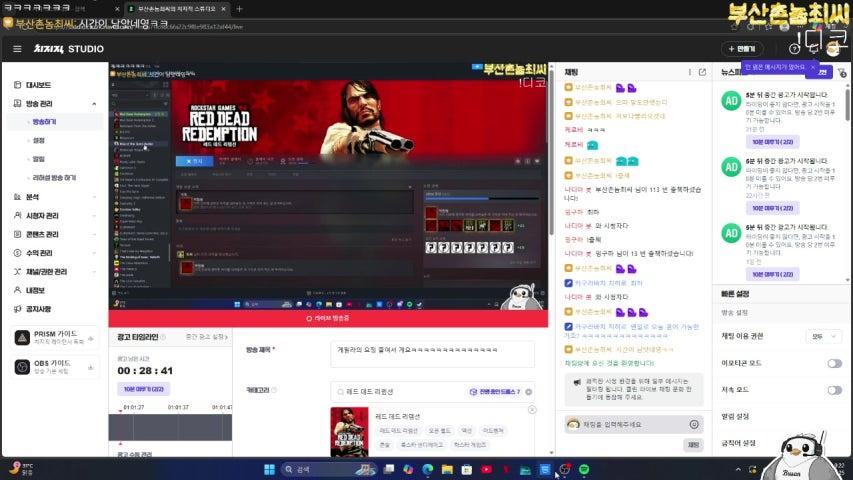This screenshot has height=480, width=853.
Task: Click the chat message input field
Action: click(x=634, y=424)
